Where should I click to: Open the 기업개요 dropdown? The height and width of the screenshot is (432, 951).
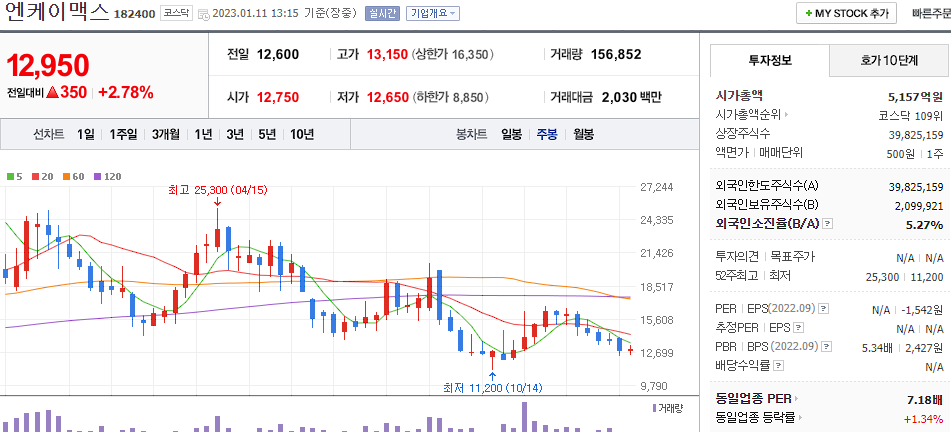432,13
